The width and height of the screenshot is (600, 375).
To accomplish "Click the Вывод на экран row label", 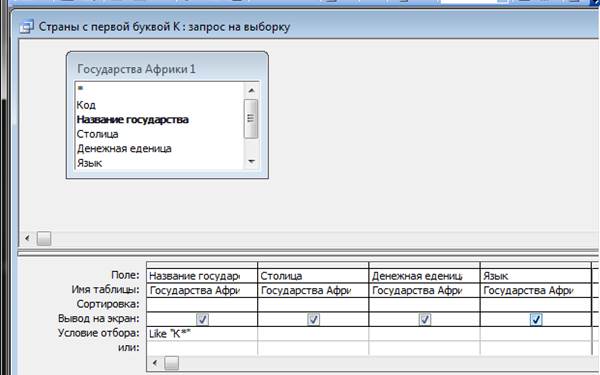I will [99, 318].
